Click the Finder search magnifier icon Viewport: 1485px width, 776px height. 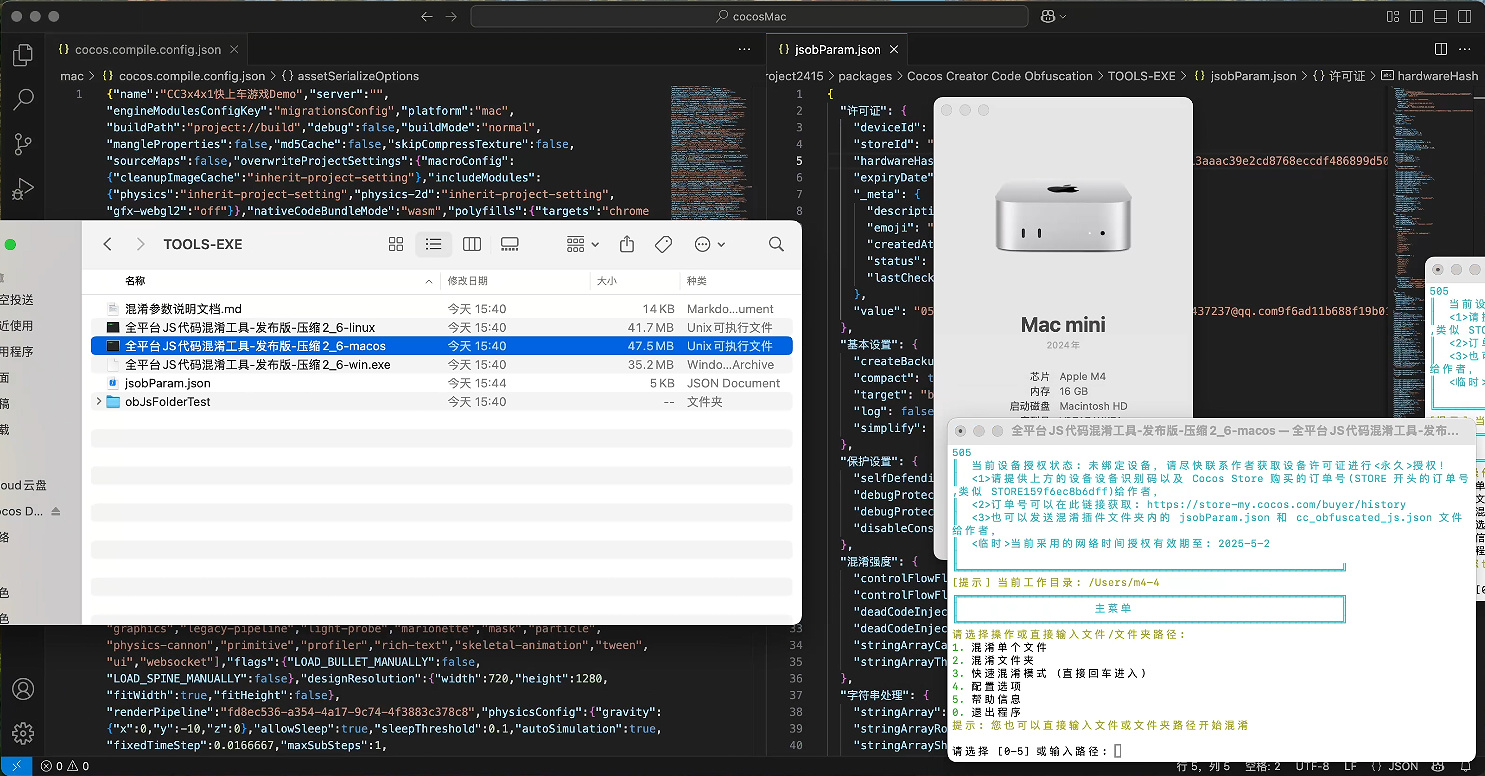click(776, 245)
